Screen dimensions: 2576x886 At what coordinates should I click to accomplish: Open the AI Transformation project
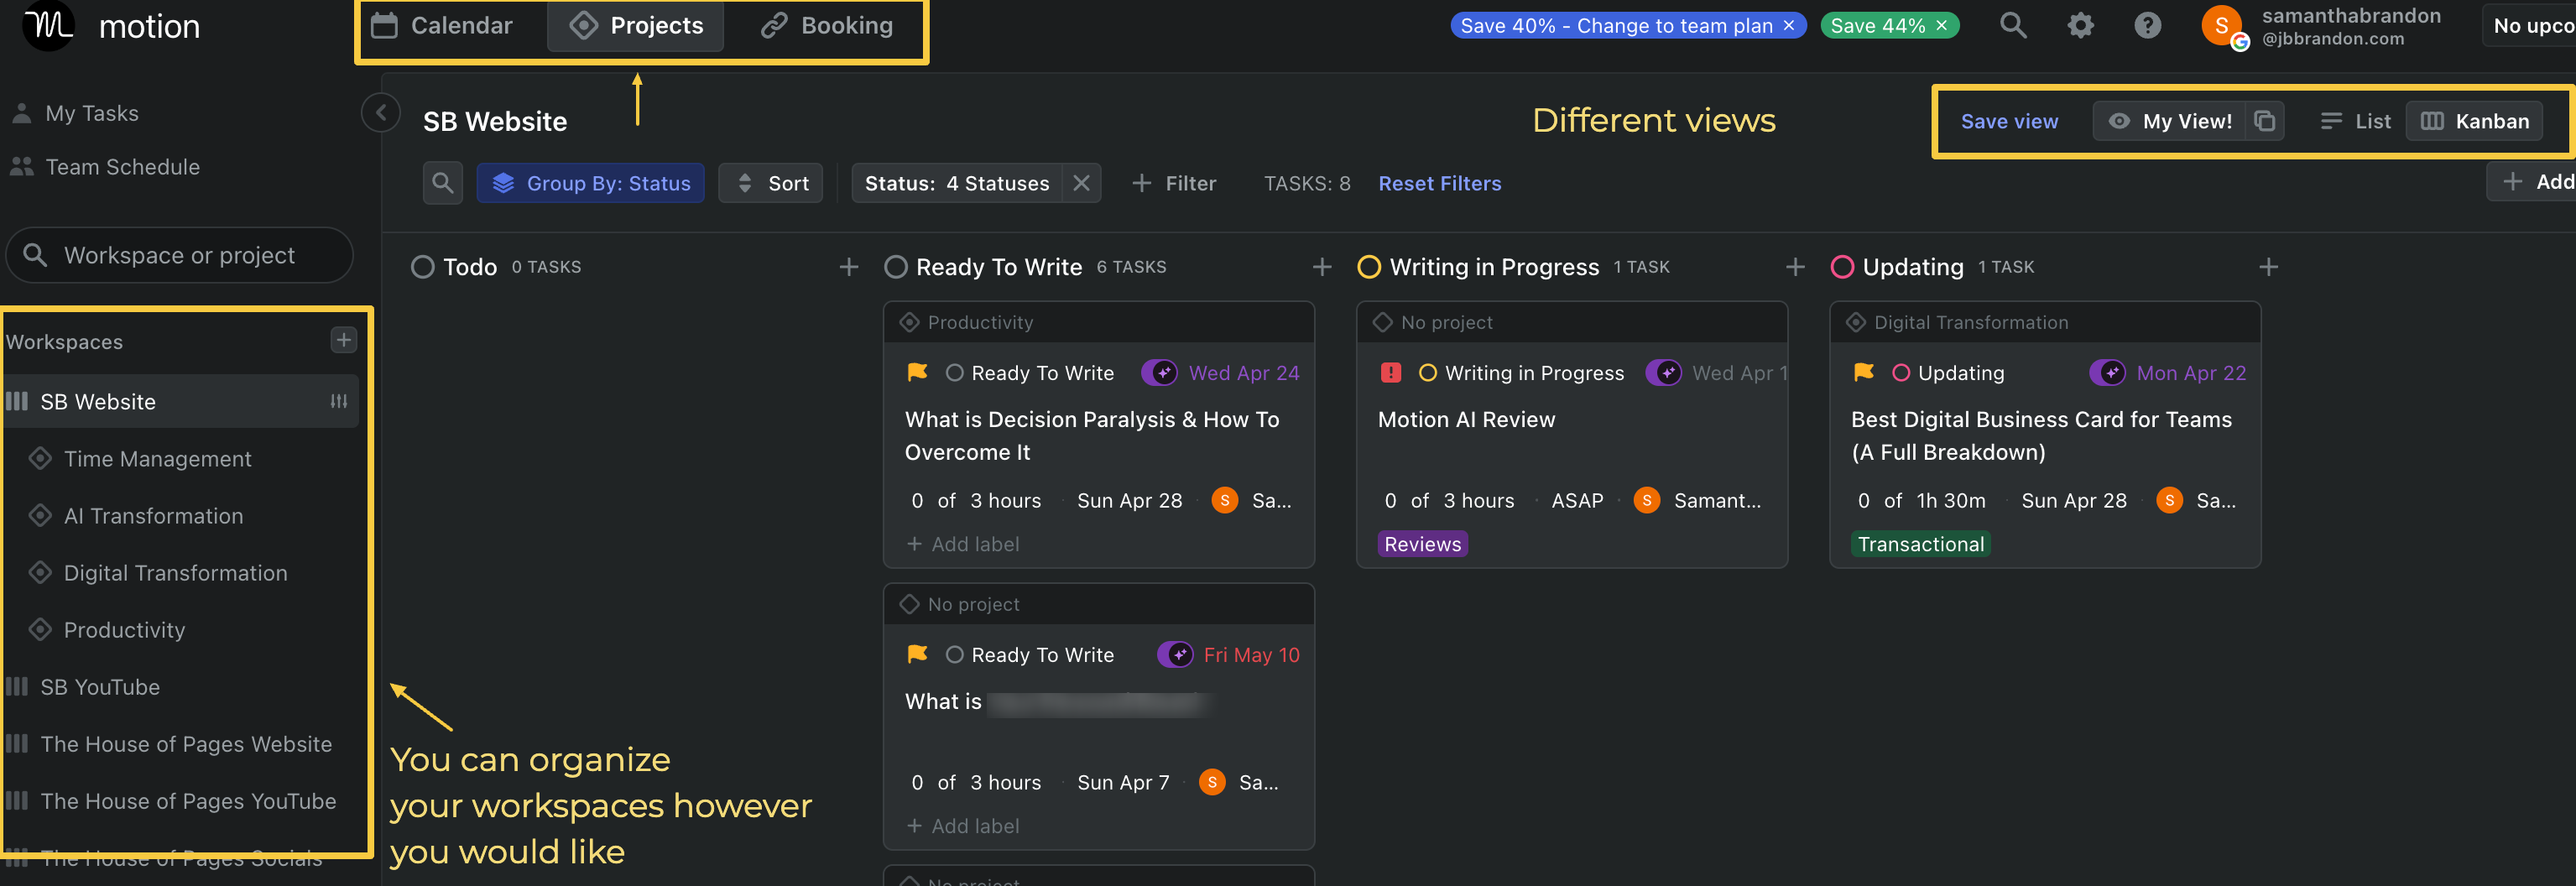pos(153,515)
